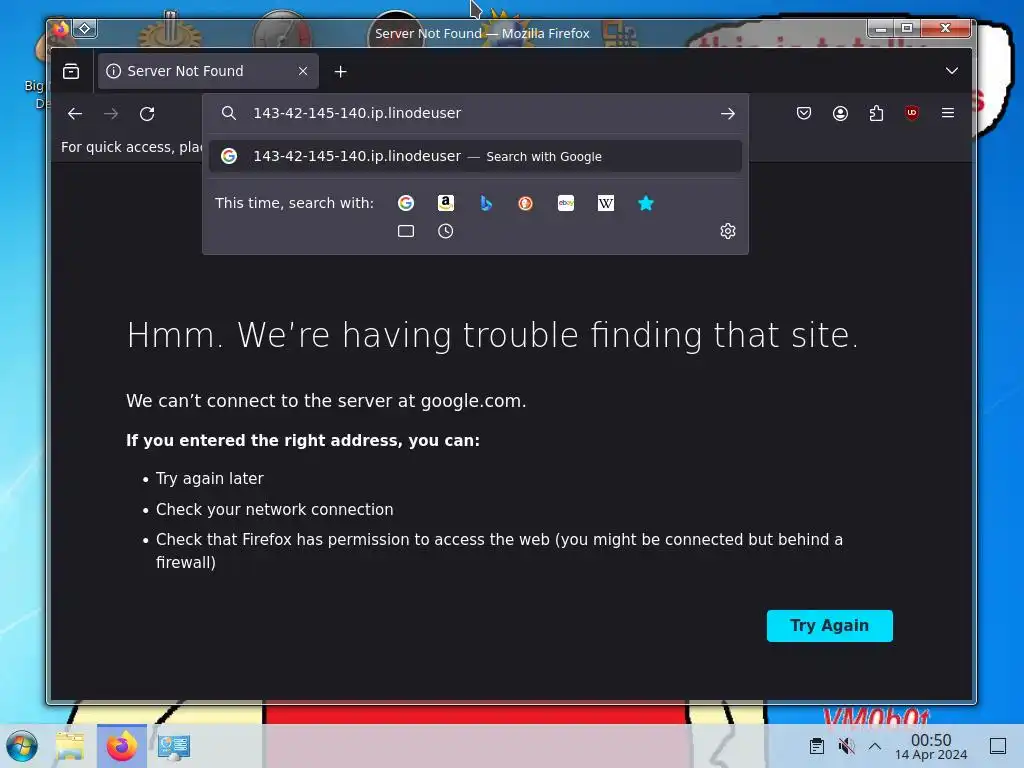Click the Go arrow in address bar
1024x768 pixels.
pyautogui.click(x=728, y=114)
